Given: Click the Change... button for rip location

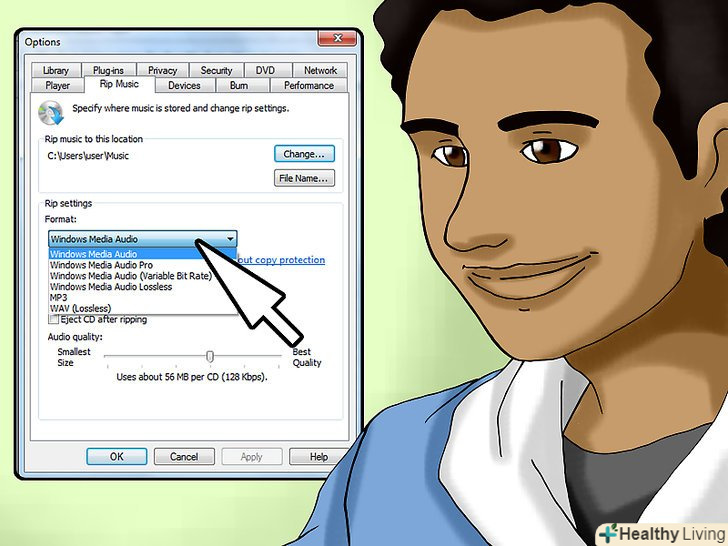Looking at the screenshot, I should 304,154.
